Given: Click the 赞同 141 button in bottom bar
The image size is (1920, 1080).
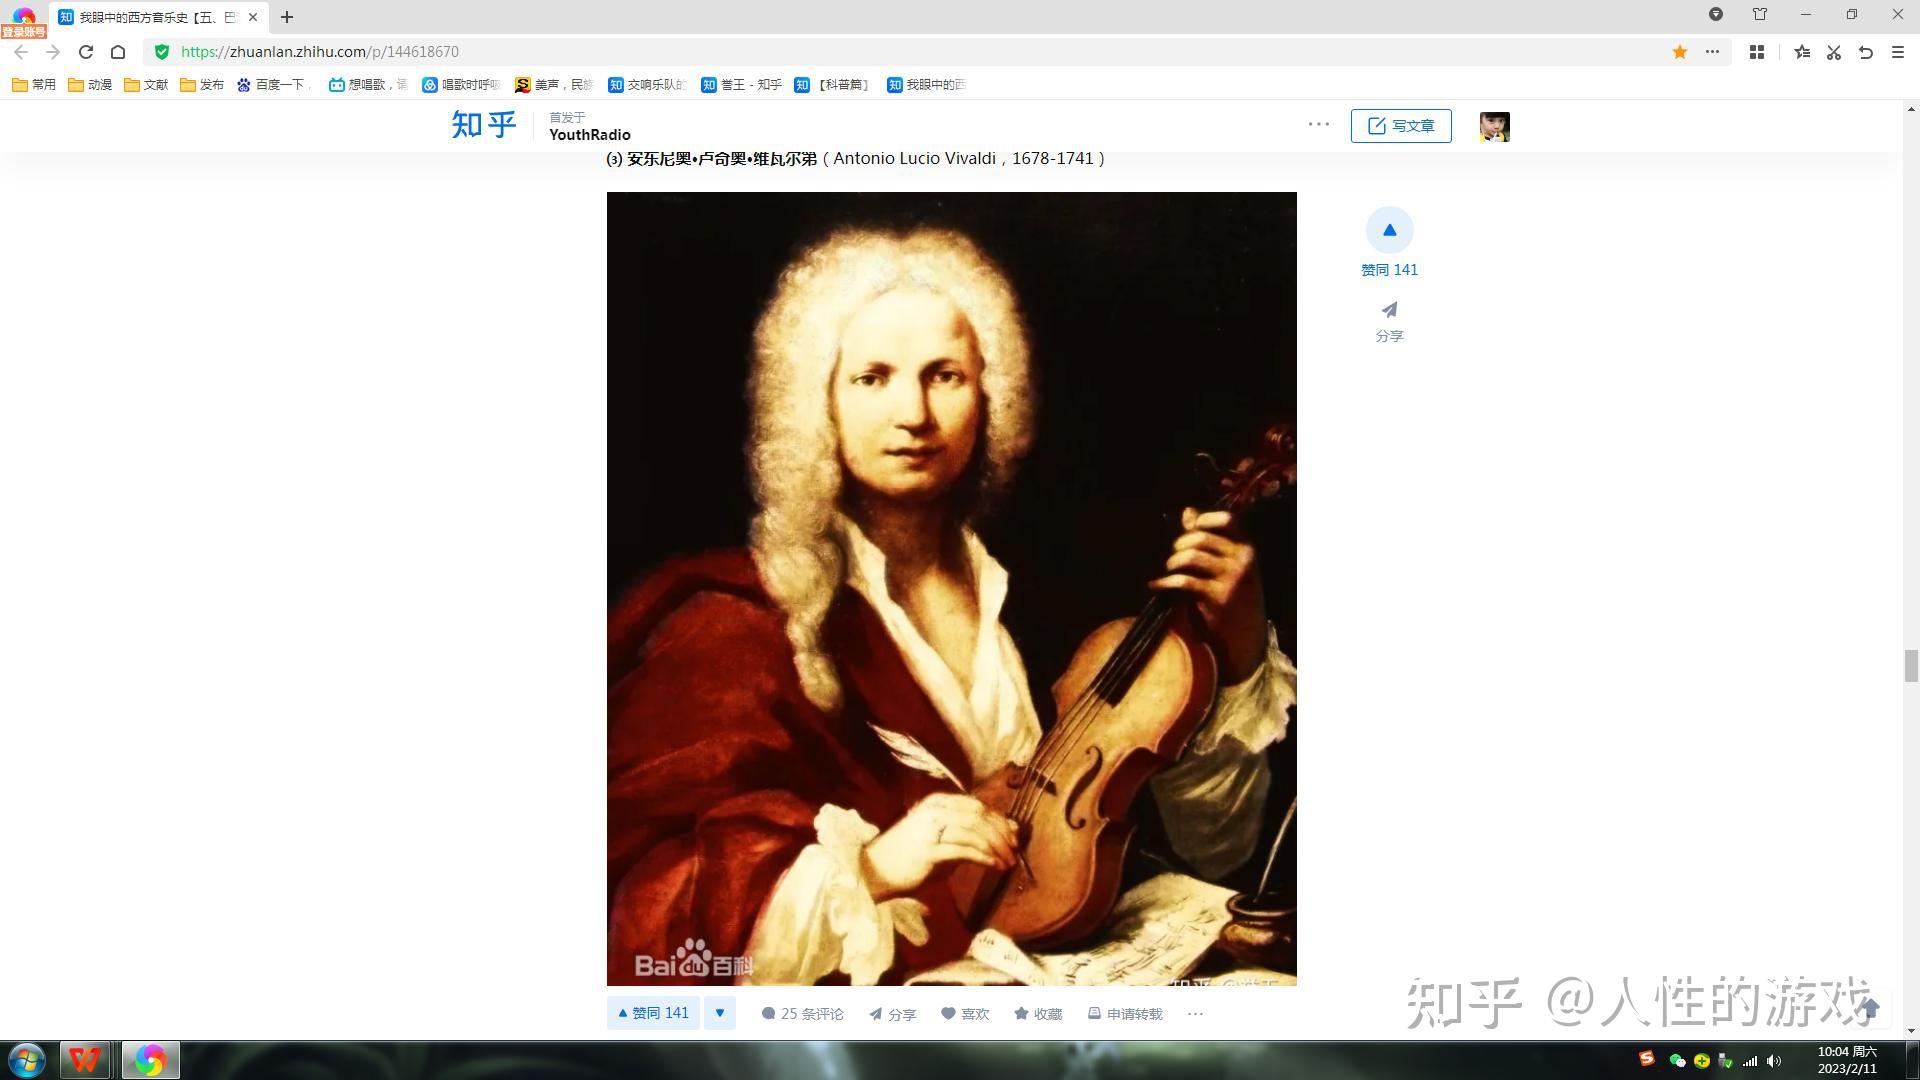Looking at the screenshot, I should point(653,1013).
